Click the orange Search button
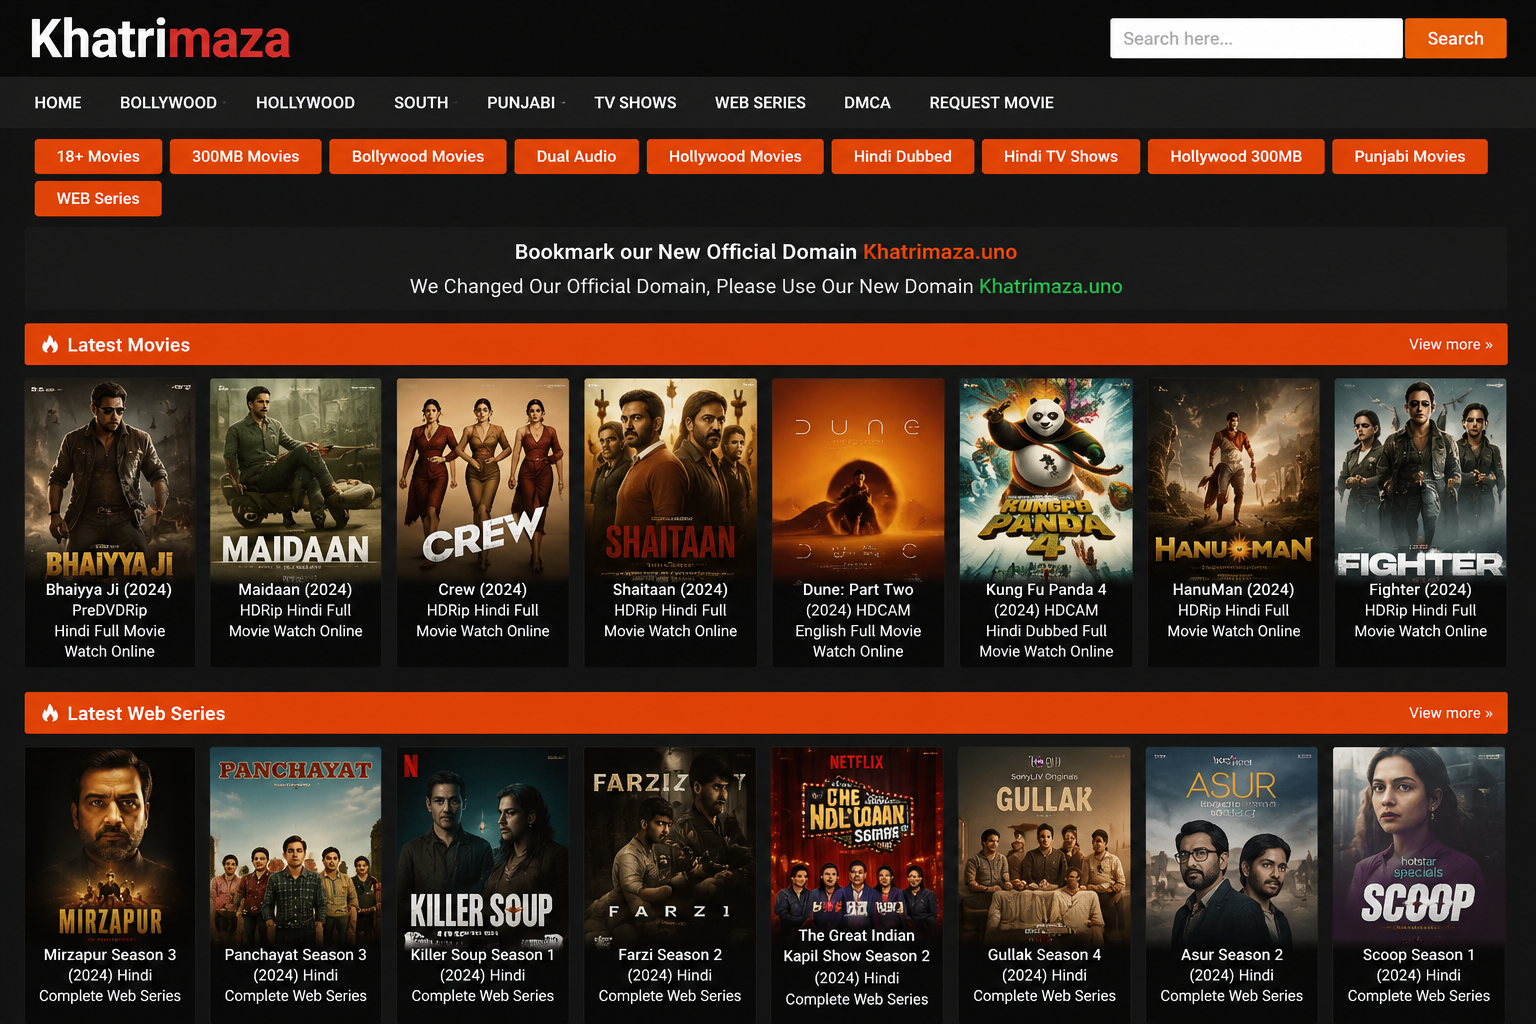This screenshot has width=1536, height=1024. pos(1455,38)
